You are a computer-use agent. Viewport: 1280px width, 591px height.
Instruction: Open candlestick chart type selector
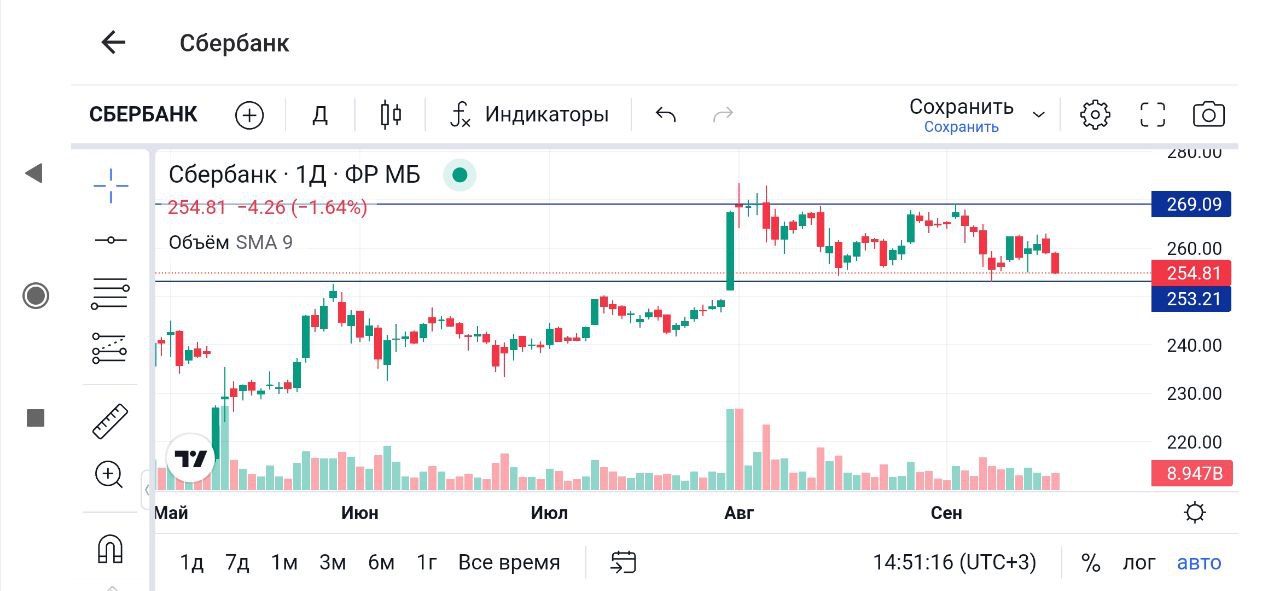pyautogui.click(x=391, y=115)
